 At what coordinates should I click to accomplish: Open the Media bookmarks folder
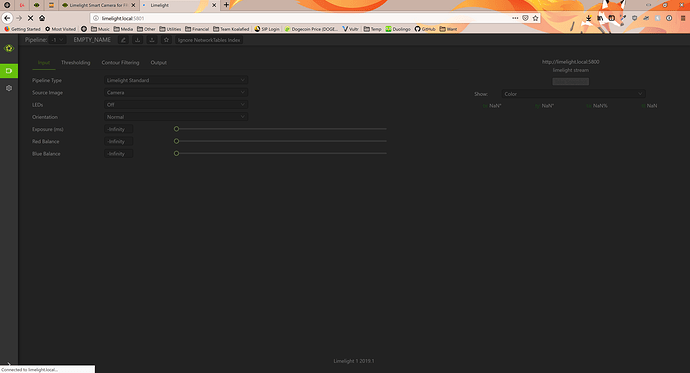point(123,29)
